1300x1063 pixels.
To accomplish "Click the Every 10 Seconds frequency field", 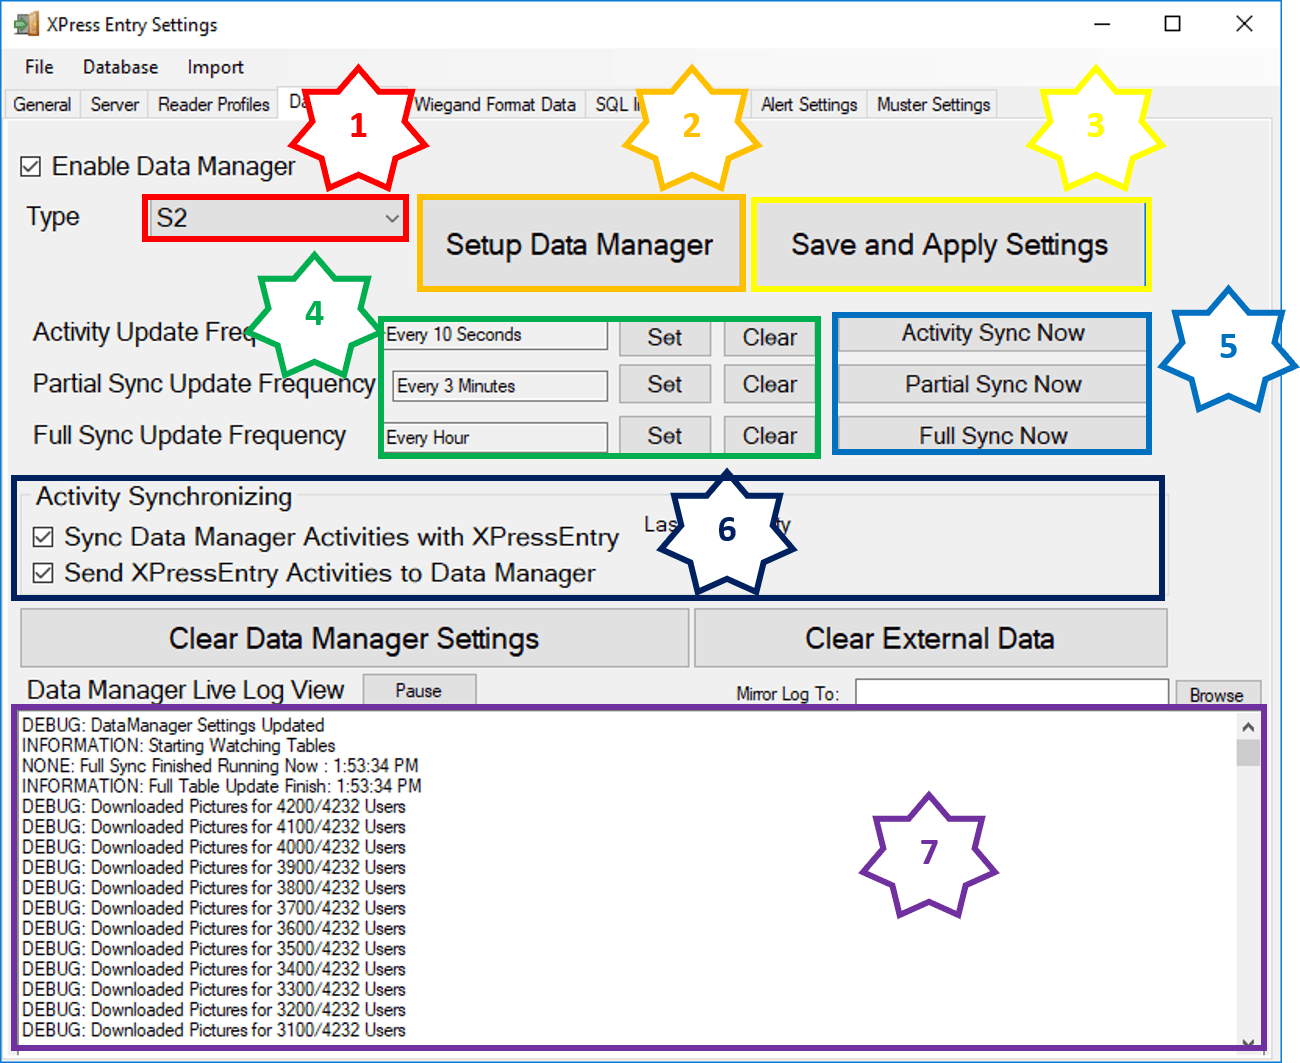I will [496, 335].
